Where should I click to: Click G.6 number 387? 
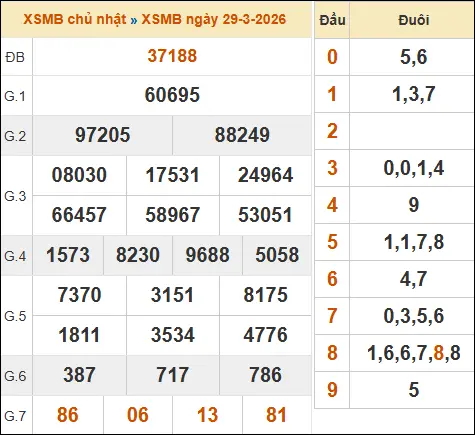coord(79,375)
